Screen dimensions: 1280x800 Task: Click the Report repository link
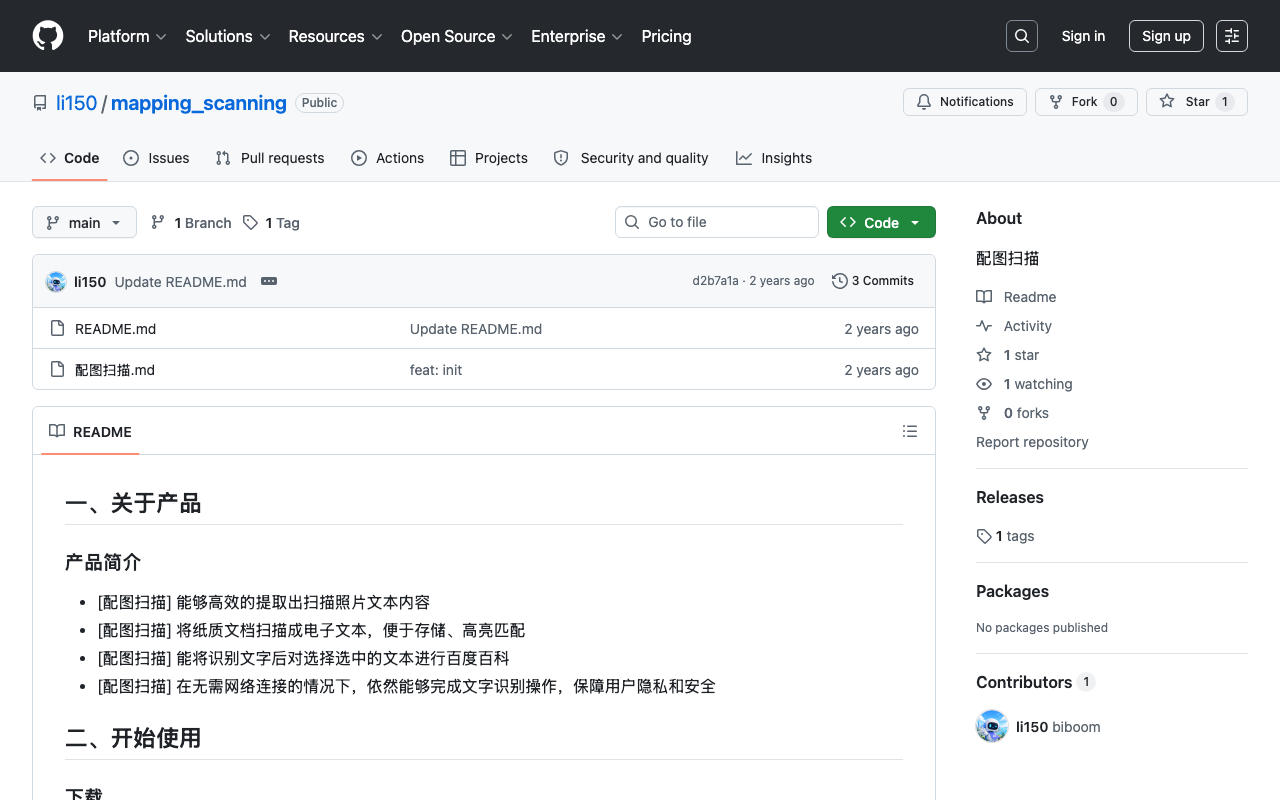1032,442
